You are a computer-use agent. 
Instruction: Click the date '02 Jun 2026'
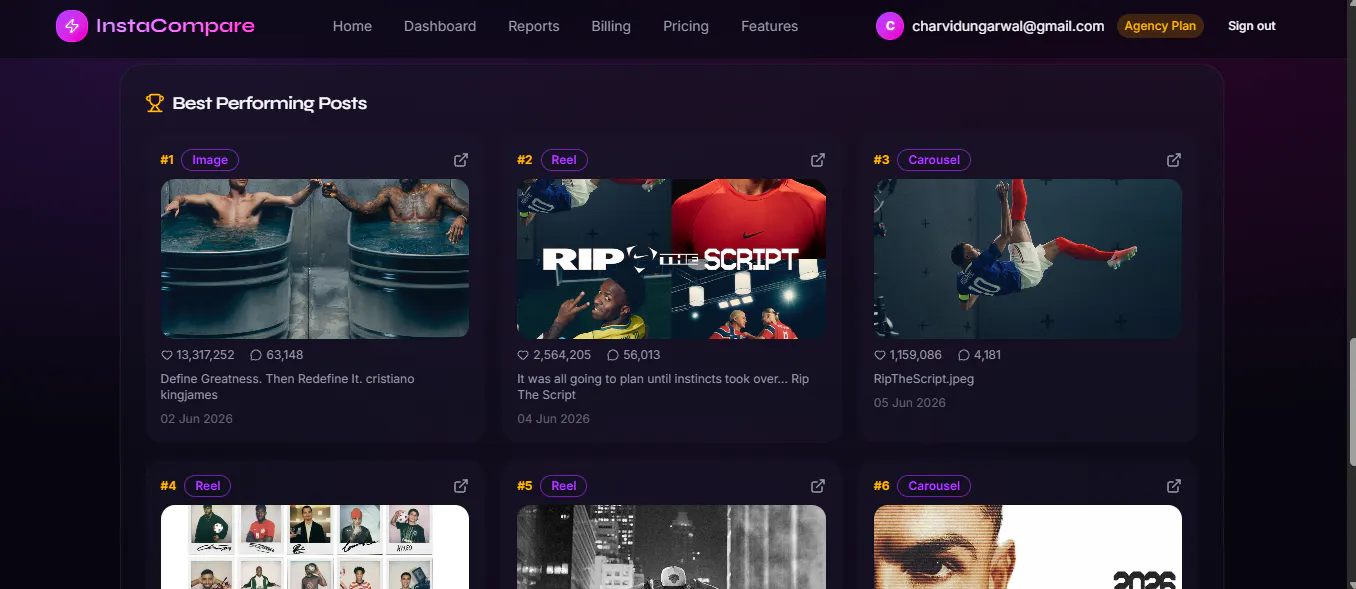pos(197,419)
